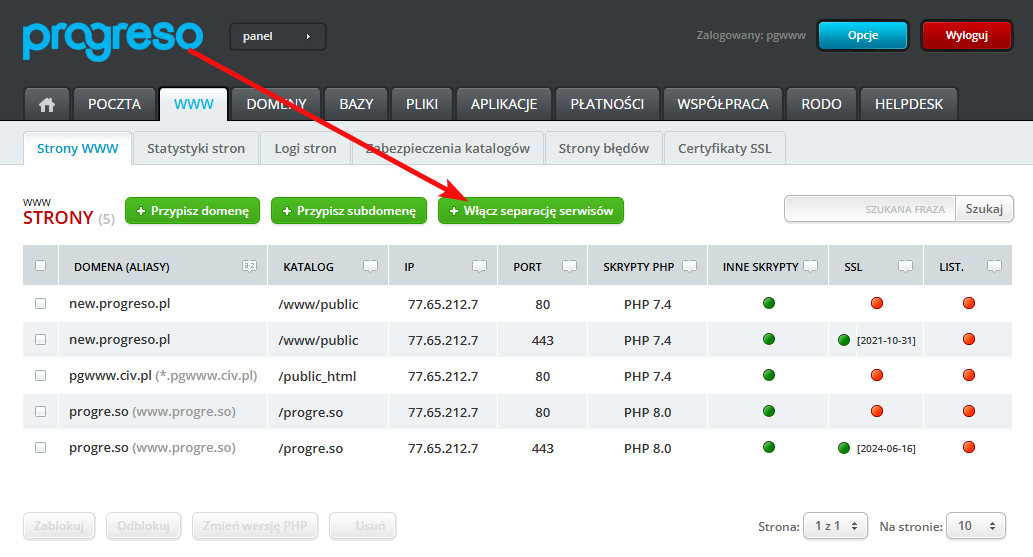Open the DOMENY main menu tab

tap(277, 104)
